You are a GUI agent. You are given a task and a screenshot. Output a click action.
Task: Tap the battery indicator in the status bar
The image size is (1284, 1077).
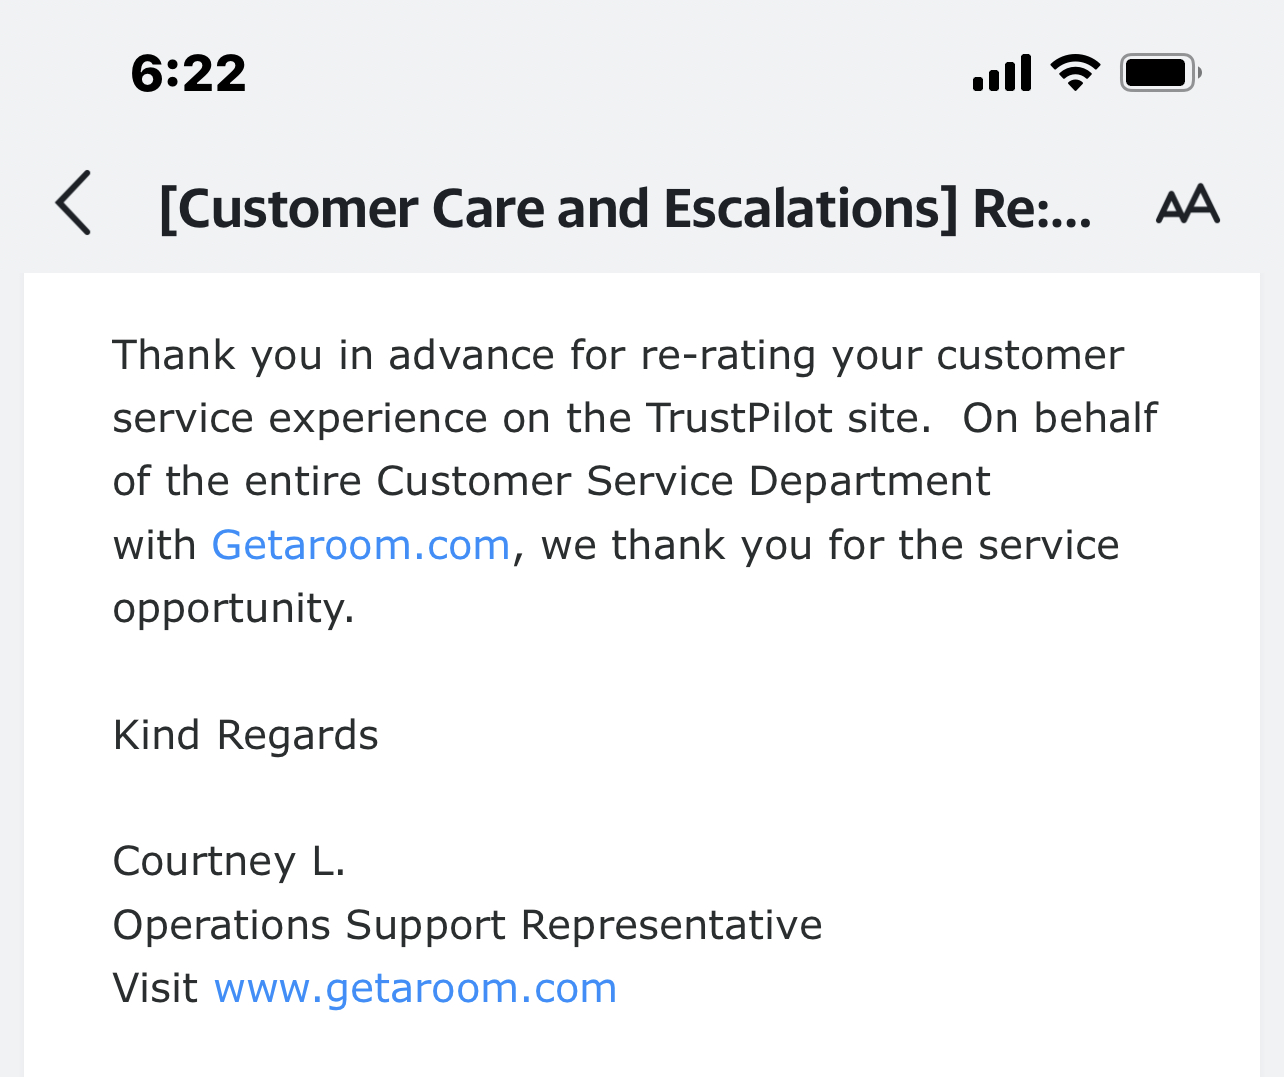1159,71
